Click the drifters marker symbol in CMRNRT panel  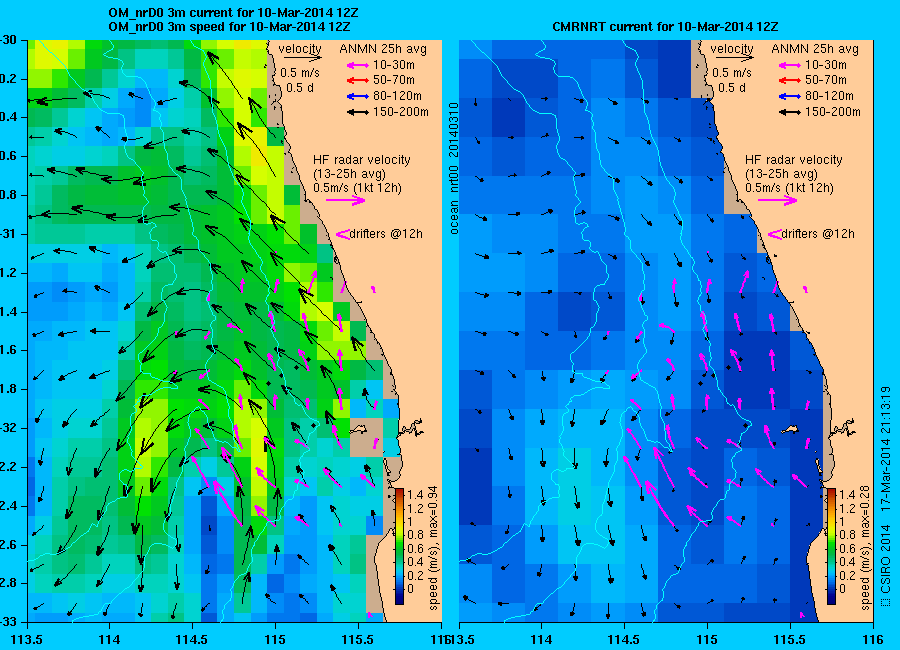(x=775, y=234)
